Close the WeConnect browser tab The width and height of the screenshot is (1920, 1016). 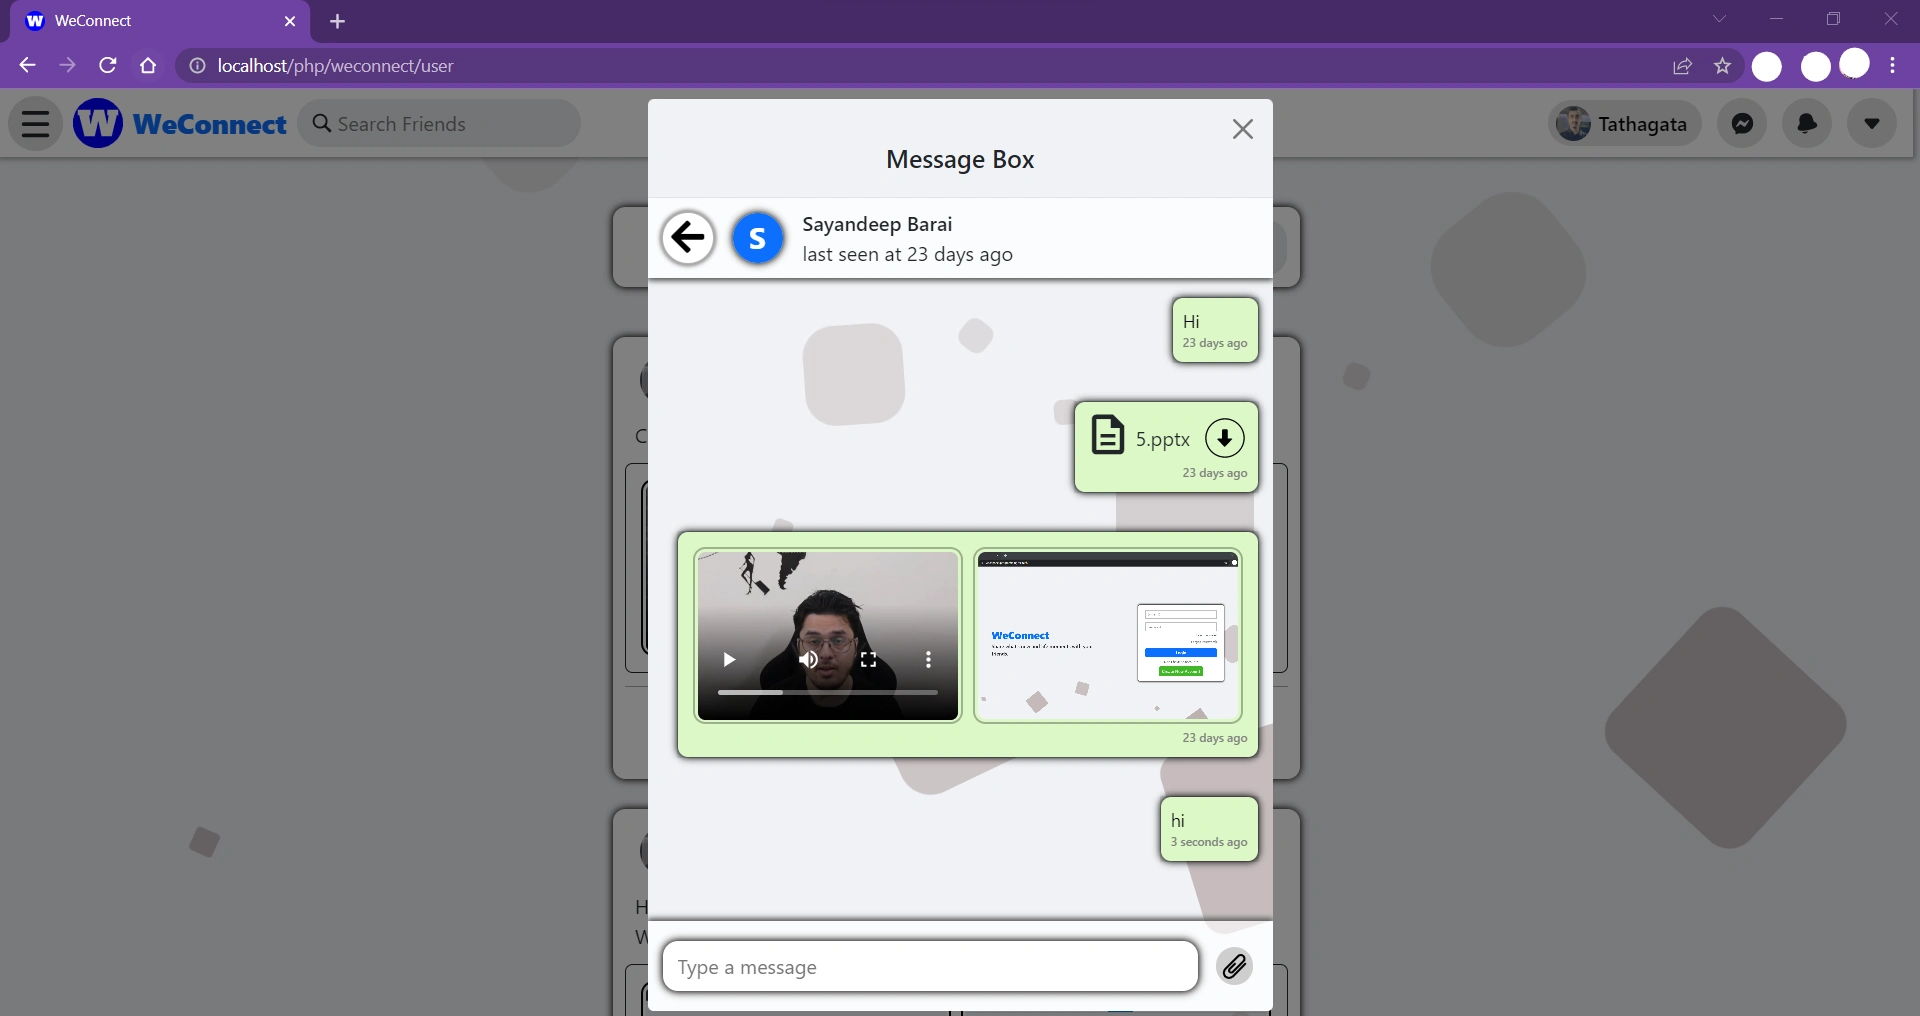(x=290, y=21)
